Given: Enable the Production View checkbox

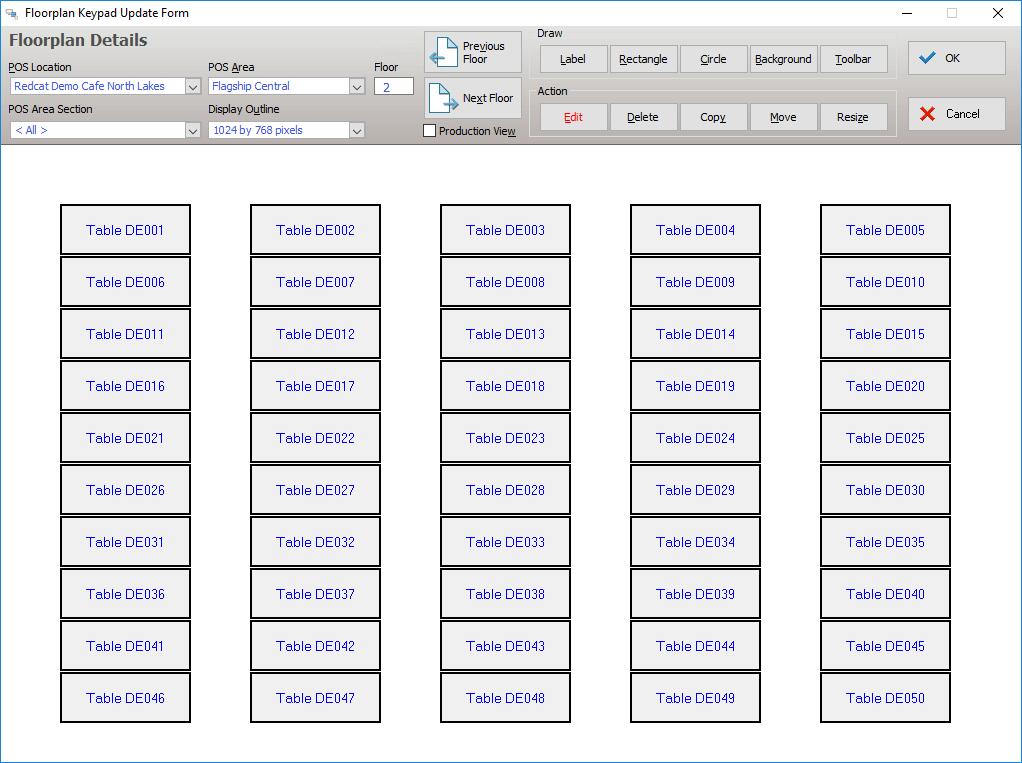Looking at the screenshot, I should click(x=430, y=131).
